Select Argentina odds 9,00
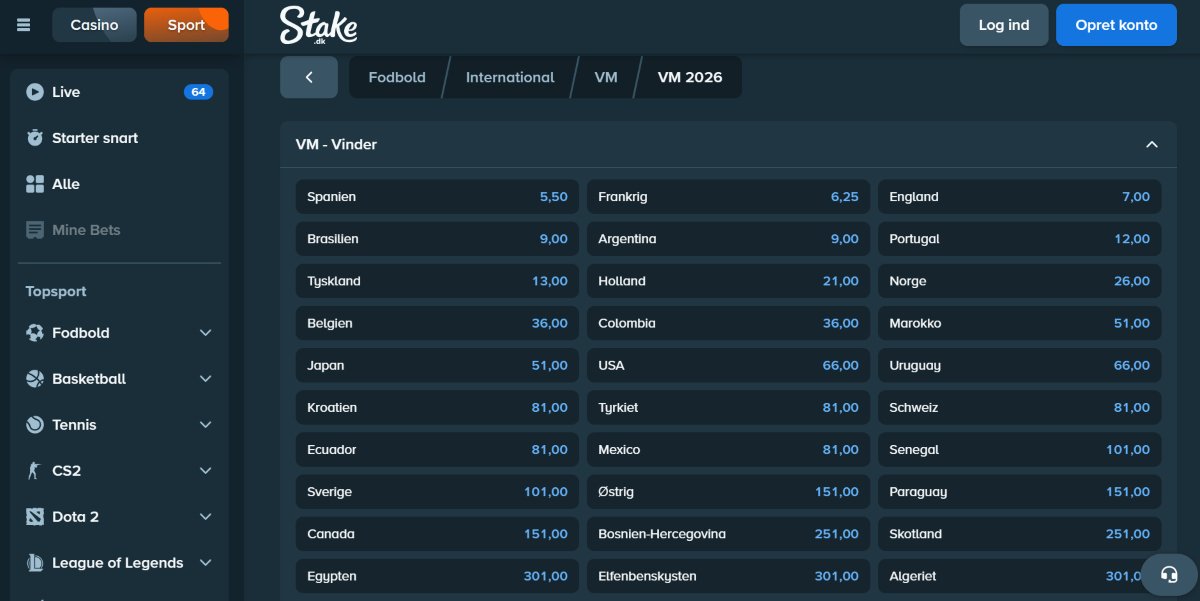 [729, 239]
